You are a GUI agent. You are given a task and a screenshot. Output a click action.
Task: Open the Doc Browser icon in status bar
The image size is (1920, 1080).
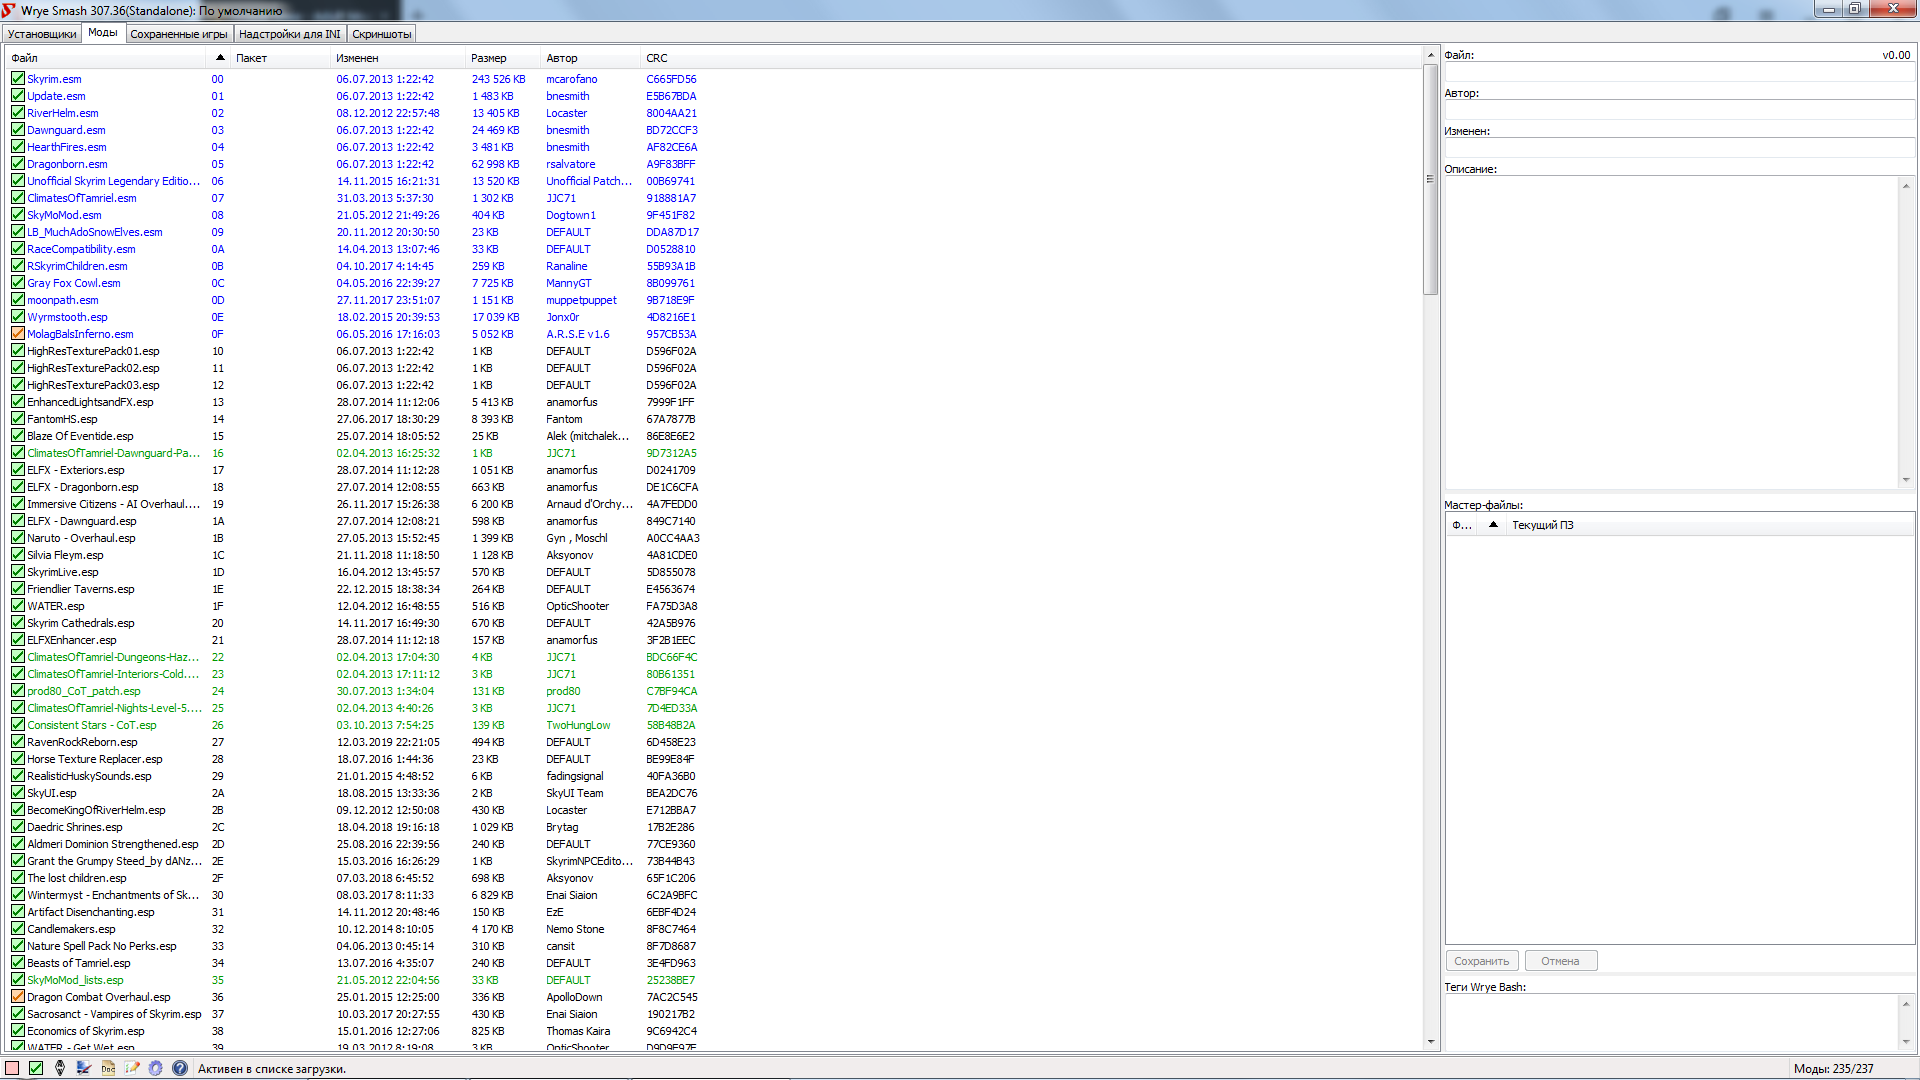coord(108,1068)
